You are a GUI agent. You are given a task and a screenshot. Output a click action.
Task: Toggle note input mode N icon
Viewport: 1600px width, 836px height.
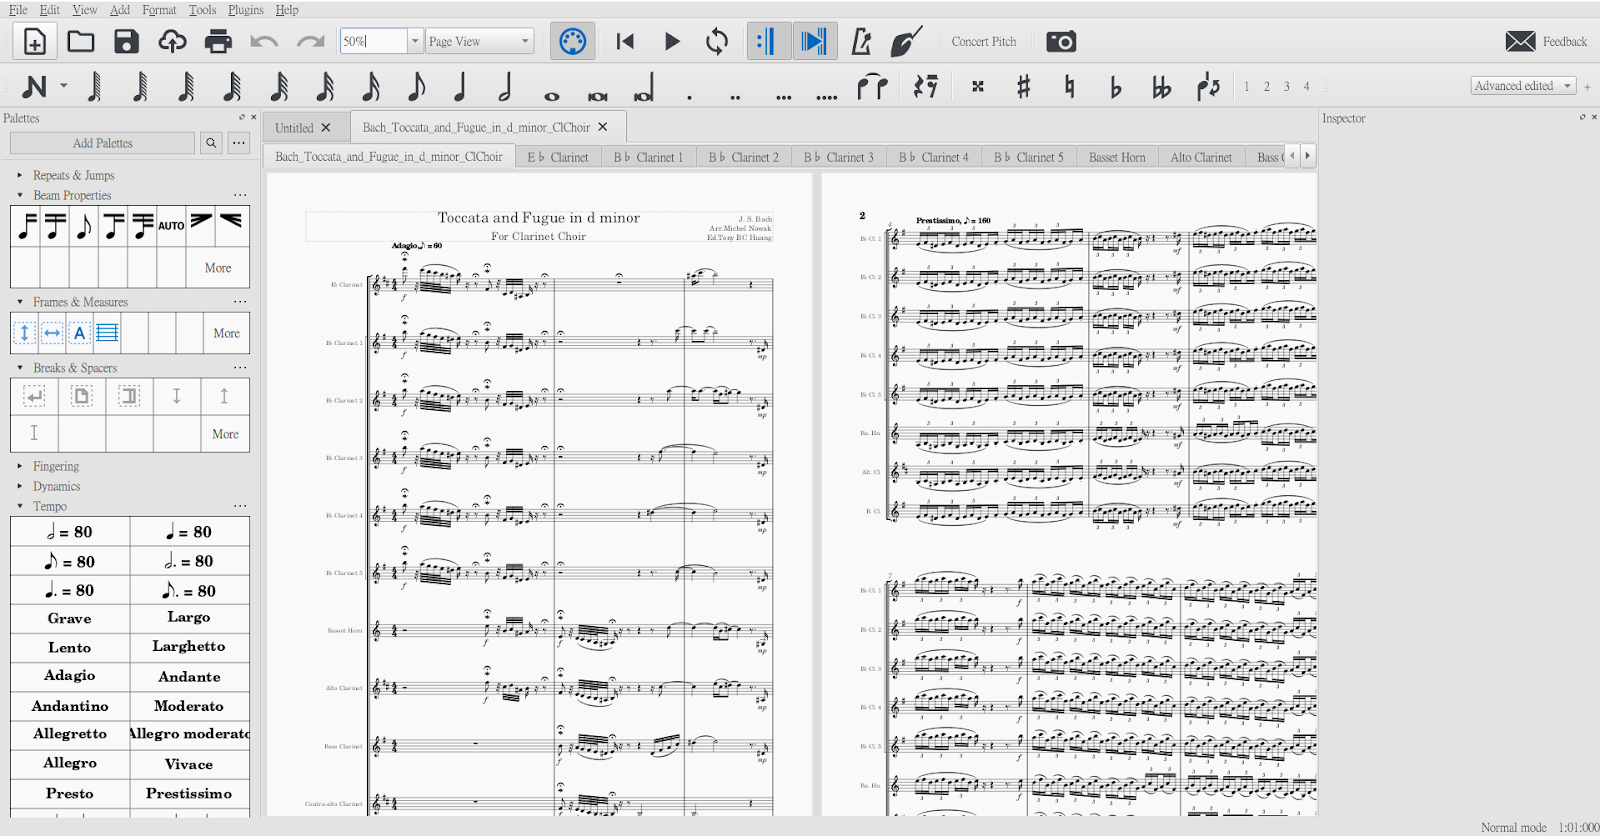point(34,87)
